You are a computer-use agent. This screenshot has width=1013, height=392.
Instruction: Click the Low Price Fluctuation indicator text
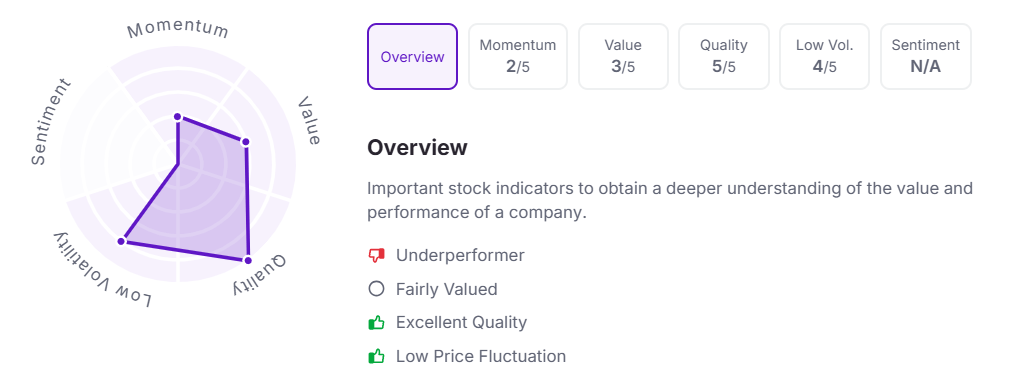[x=481, y=356]
